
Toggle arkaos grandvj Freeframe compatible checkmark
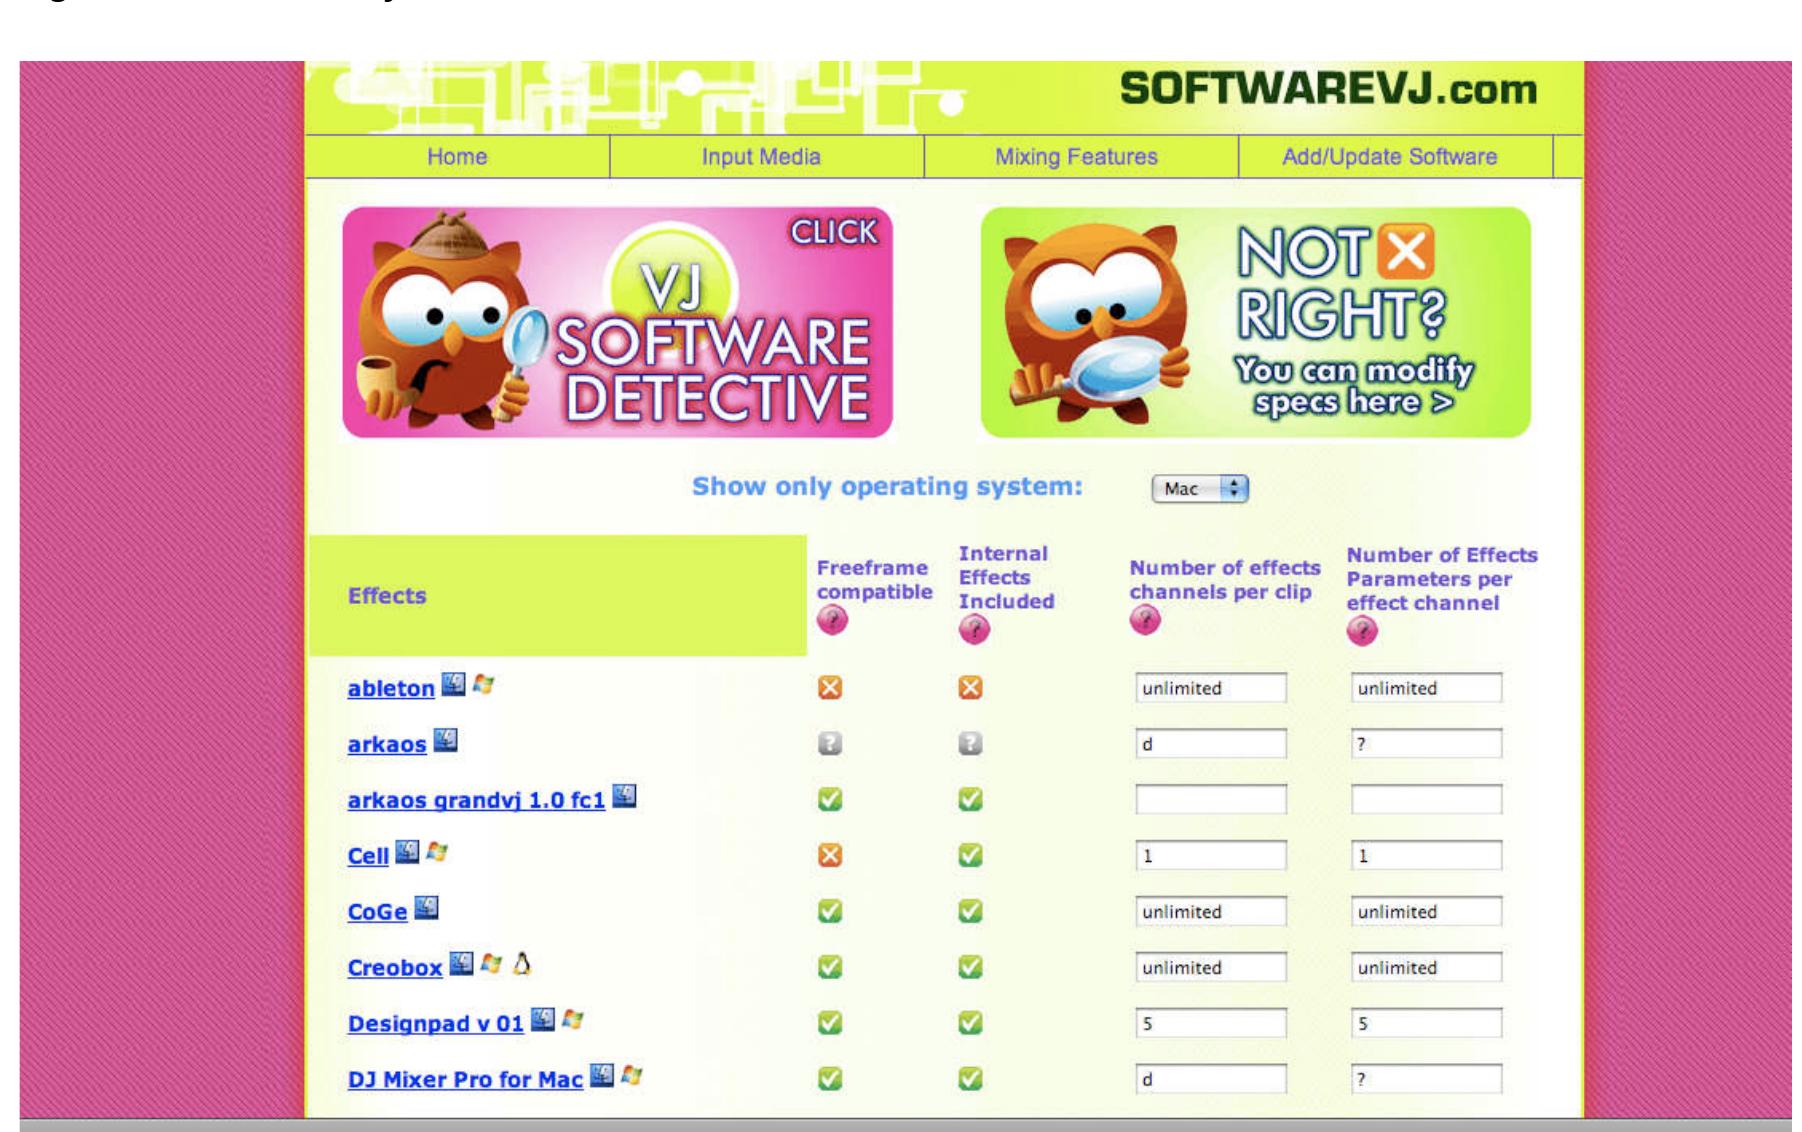tap(830, 800)
